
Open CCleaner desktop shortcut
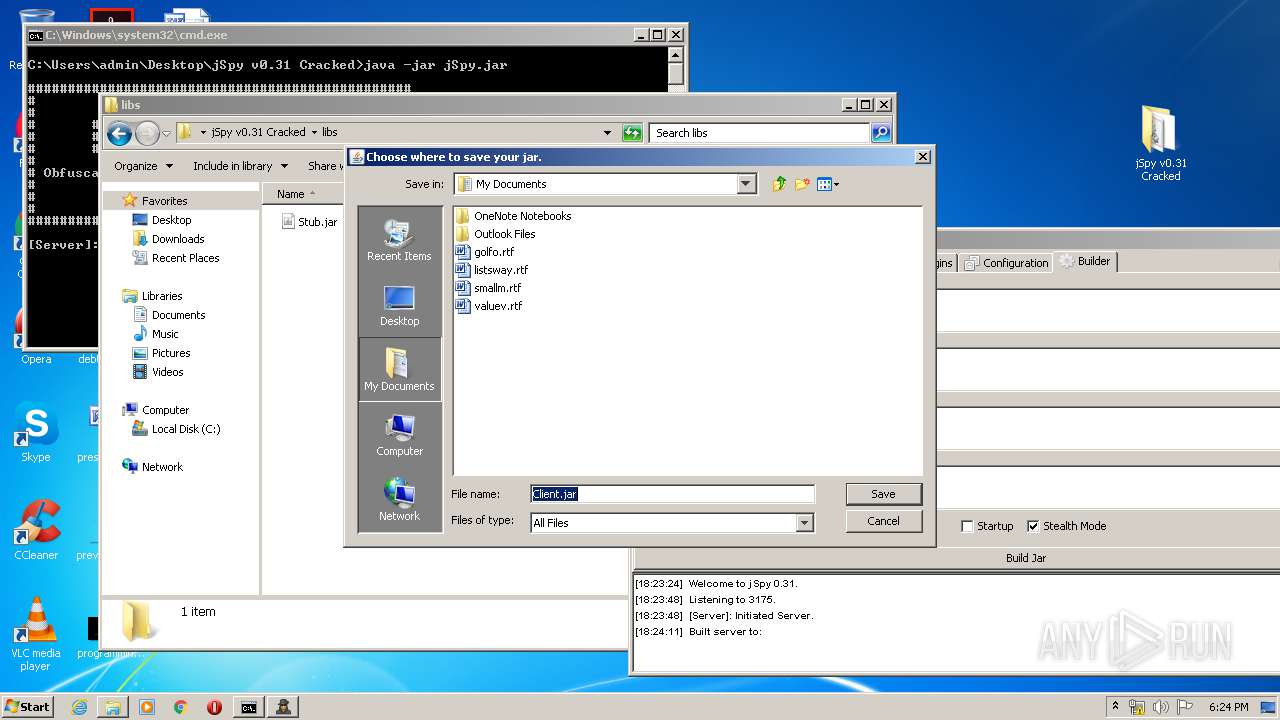36,530
